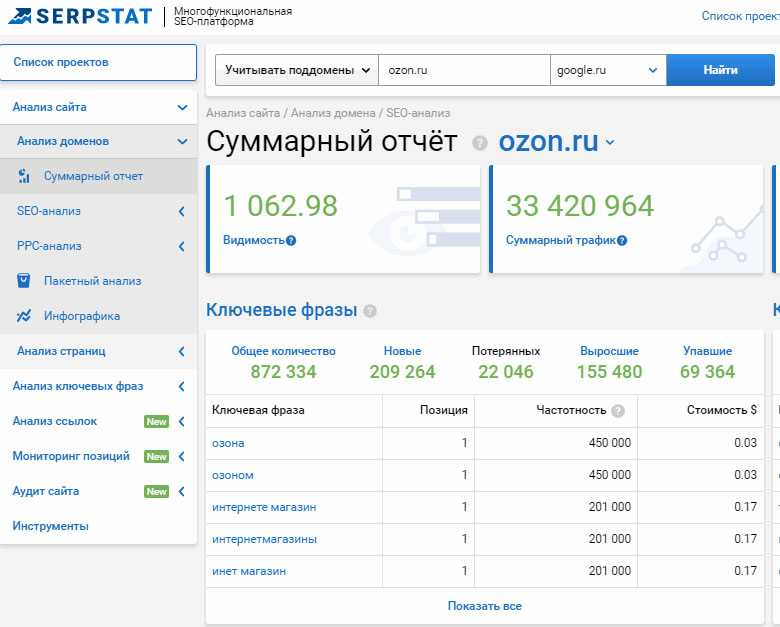Click the Ключевые фразы heading link
The image size is (780, 627).
pyautogui.click(x=282, y=310)
